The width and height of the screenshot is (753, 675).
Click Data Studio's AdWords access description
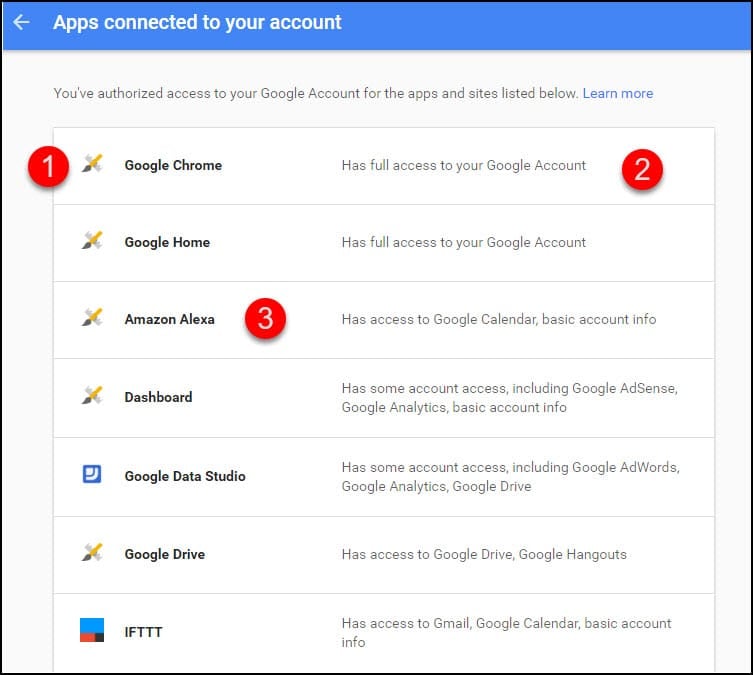pyautogui.click(x=510, y=477)
